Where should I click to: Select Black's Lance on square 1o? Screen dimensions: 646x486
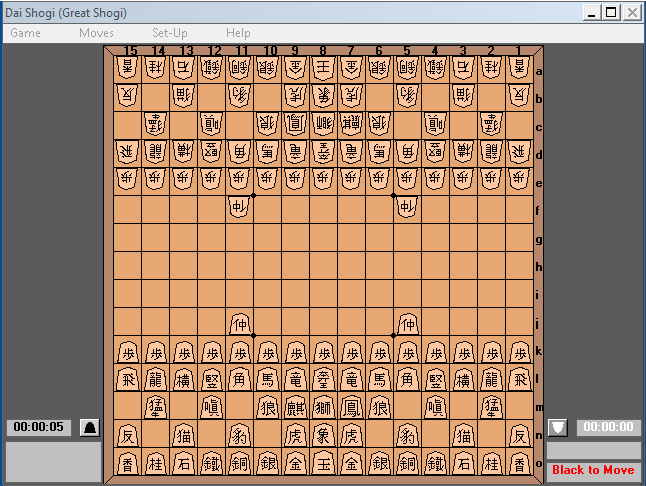pos(519,464)
